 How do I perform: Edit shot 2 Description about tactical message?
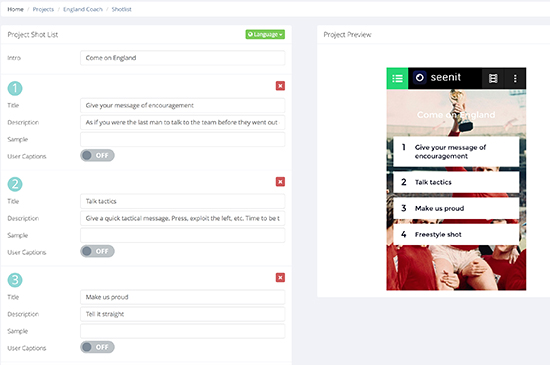point(183,218)
